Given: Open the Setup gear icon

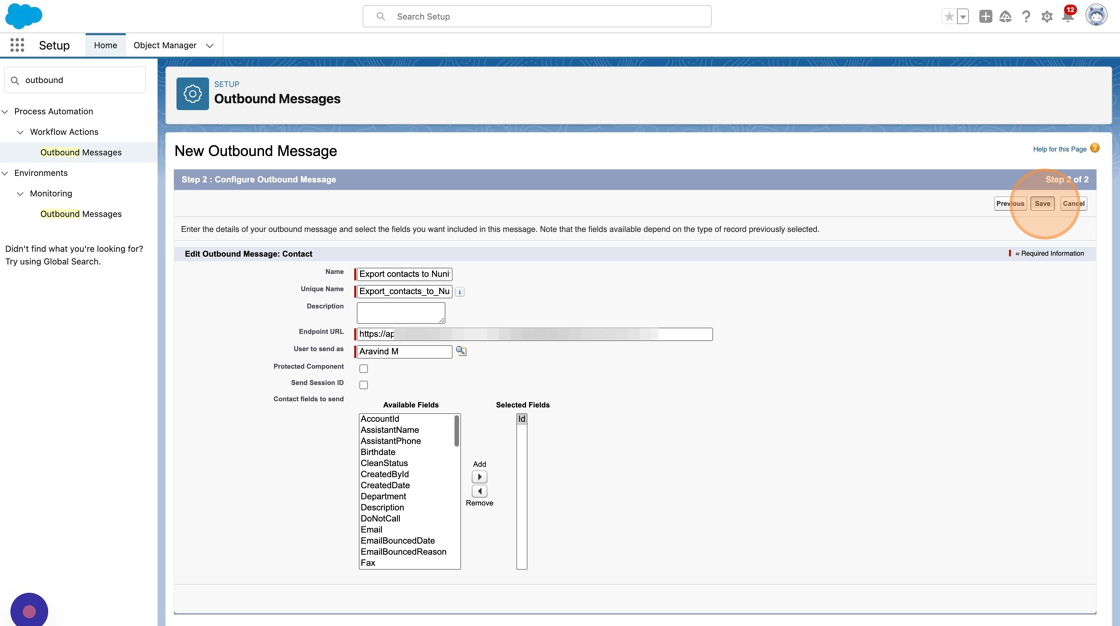Looking at the screenshot, I should (x=1046, y=16).
